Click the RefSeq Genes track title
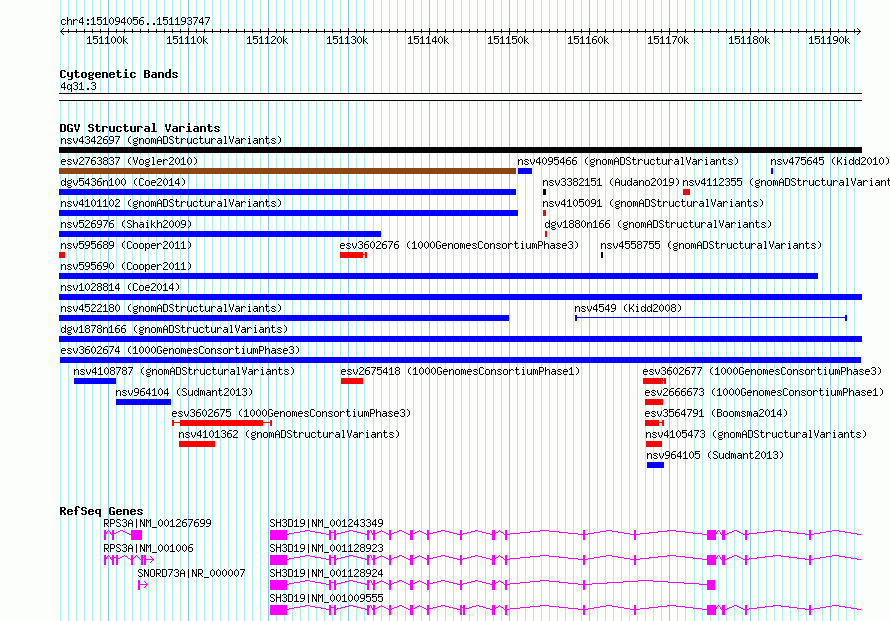This screenshot has width=890, height=621. [101, 511]
